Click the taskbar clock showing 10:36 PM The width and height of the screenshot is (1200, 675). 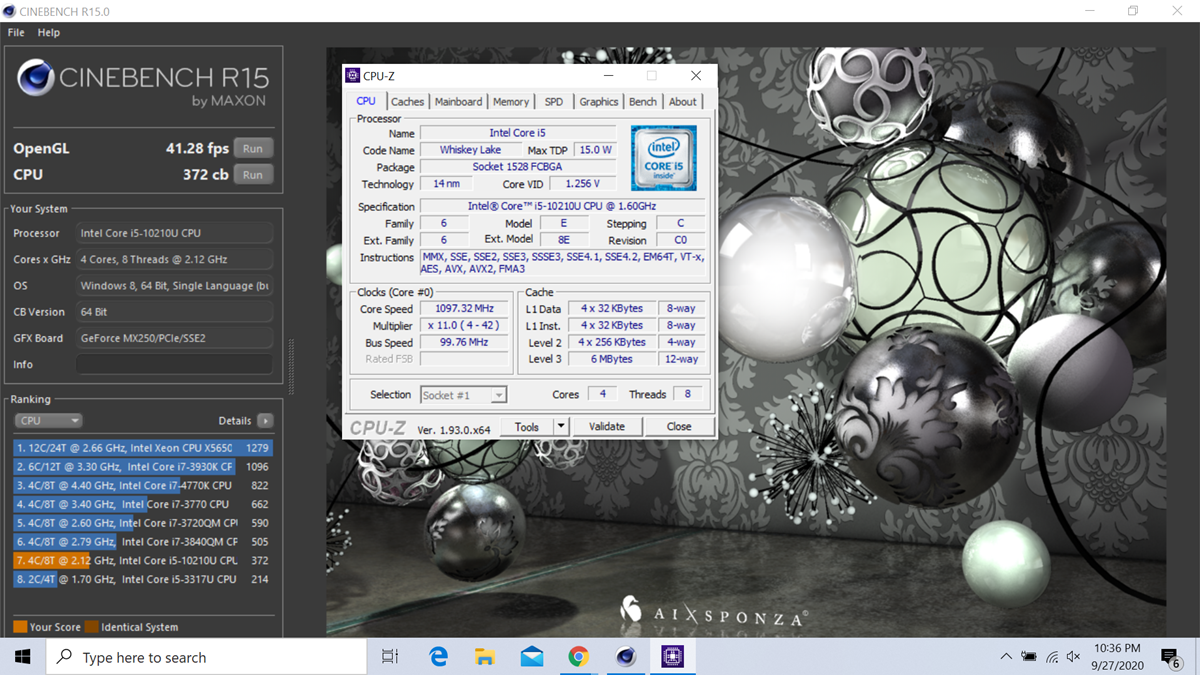1118,657
